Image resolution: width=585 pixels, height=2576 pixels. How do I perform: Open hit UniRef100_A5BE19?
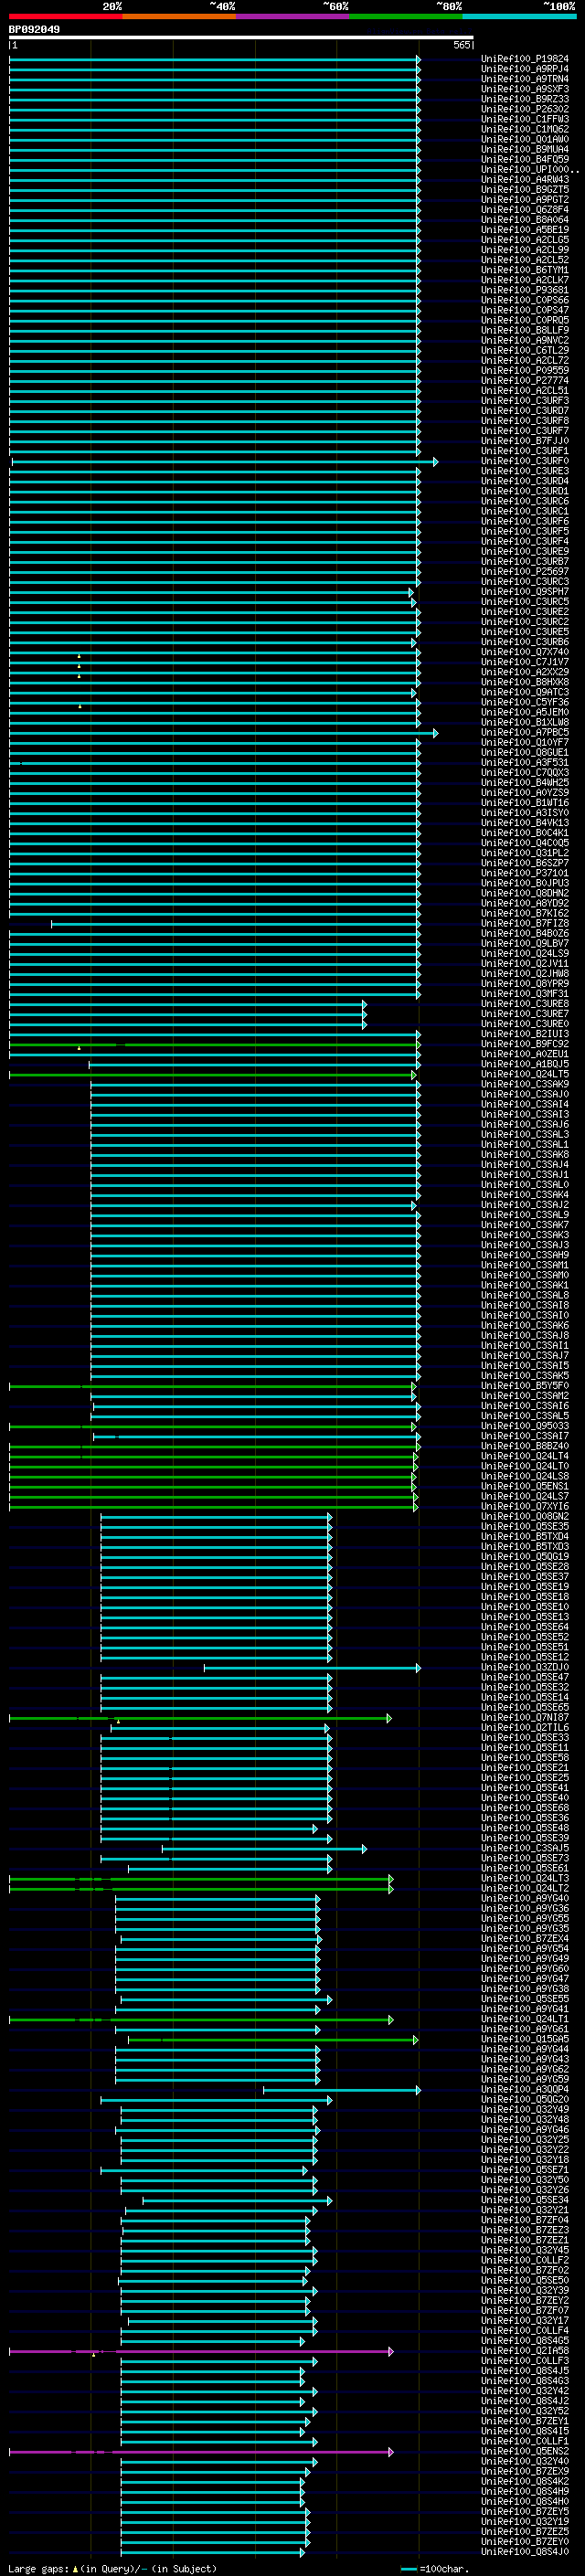coord(524,230)
